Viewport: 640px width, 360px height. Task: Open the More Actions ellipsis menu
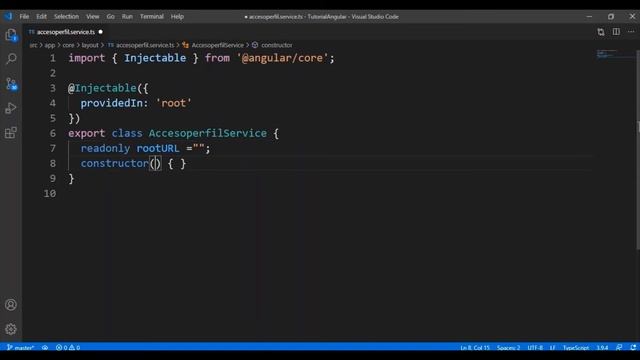coord(631,32)
